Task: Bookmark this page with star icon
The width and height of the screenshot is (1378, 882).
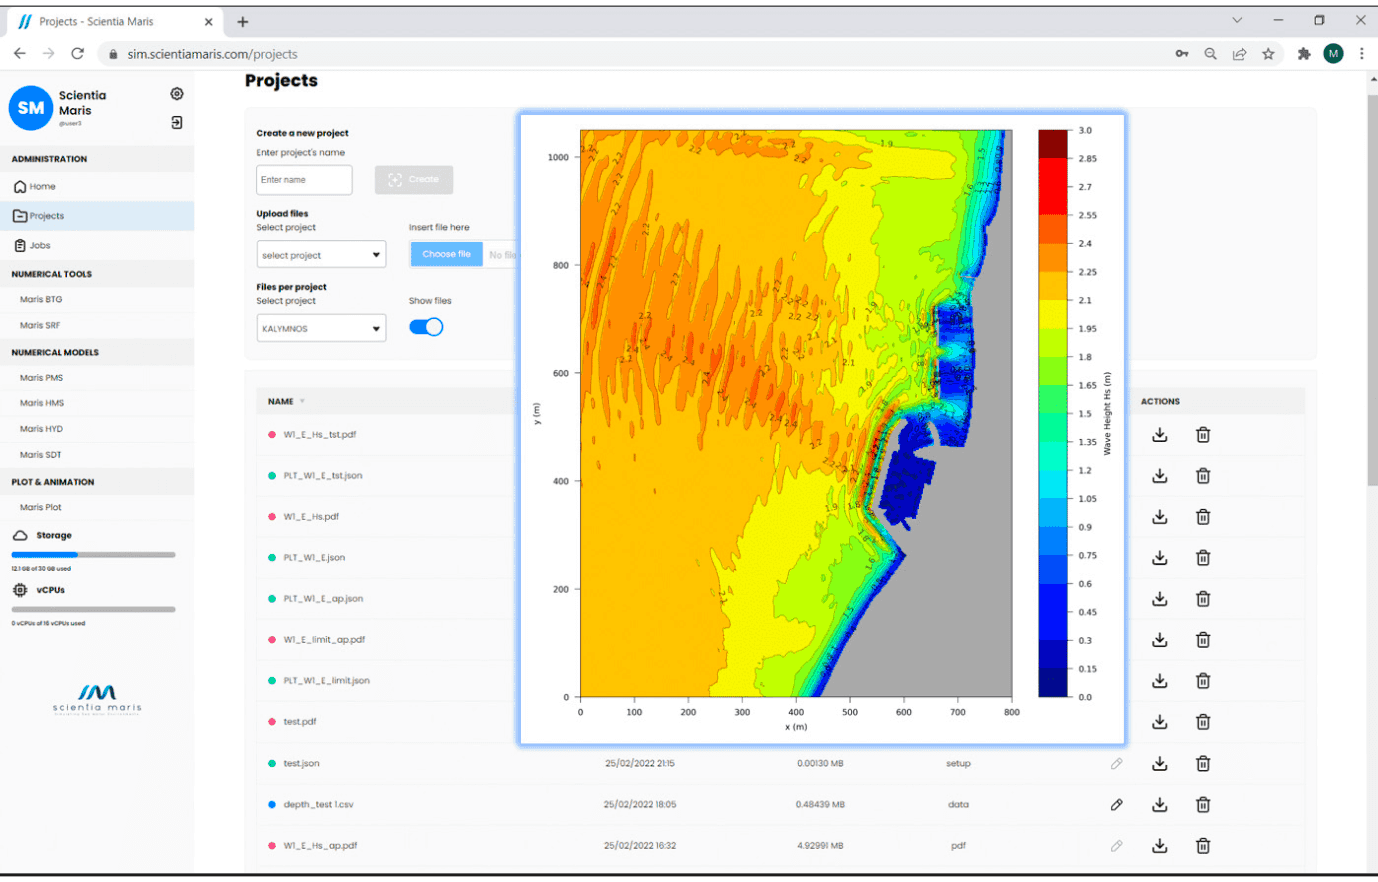Action: (x=1268, y=54)
